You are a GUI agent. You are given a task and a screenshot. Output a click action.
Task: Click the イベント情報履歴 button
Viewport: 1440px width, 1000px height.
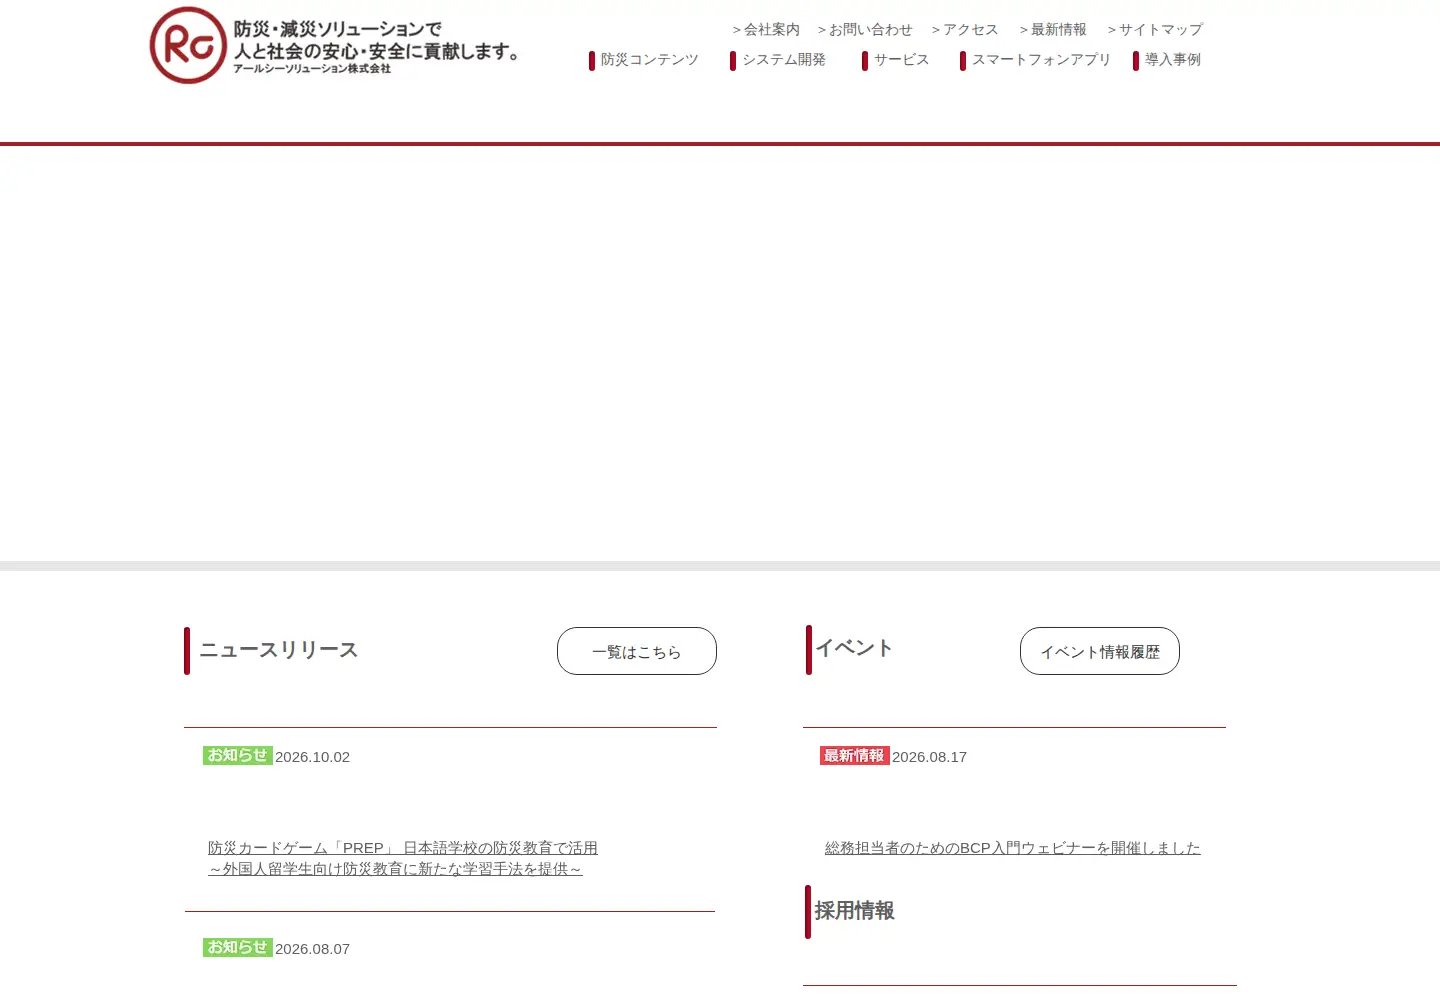1100,651
